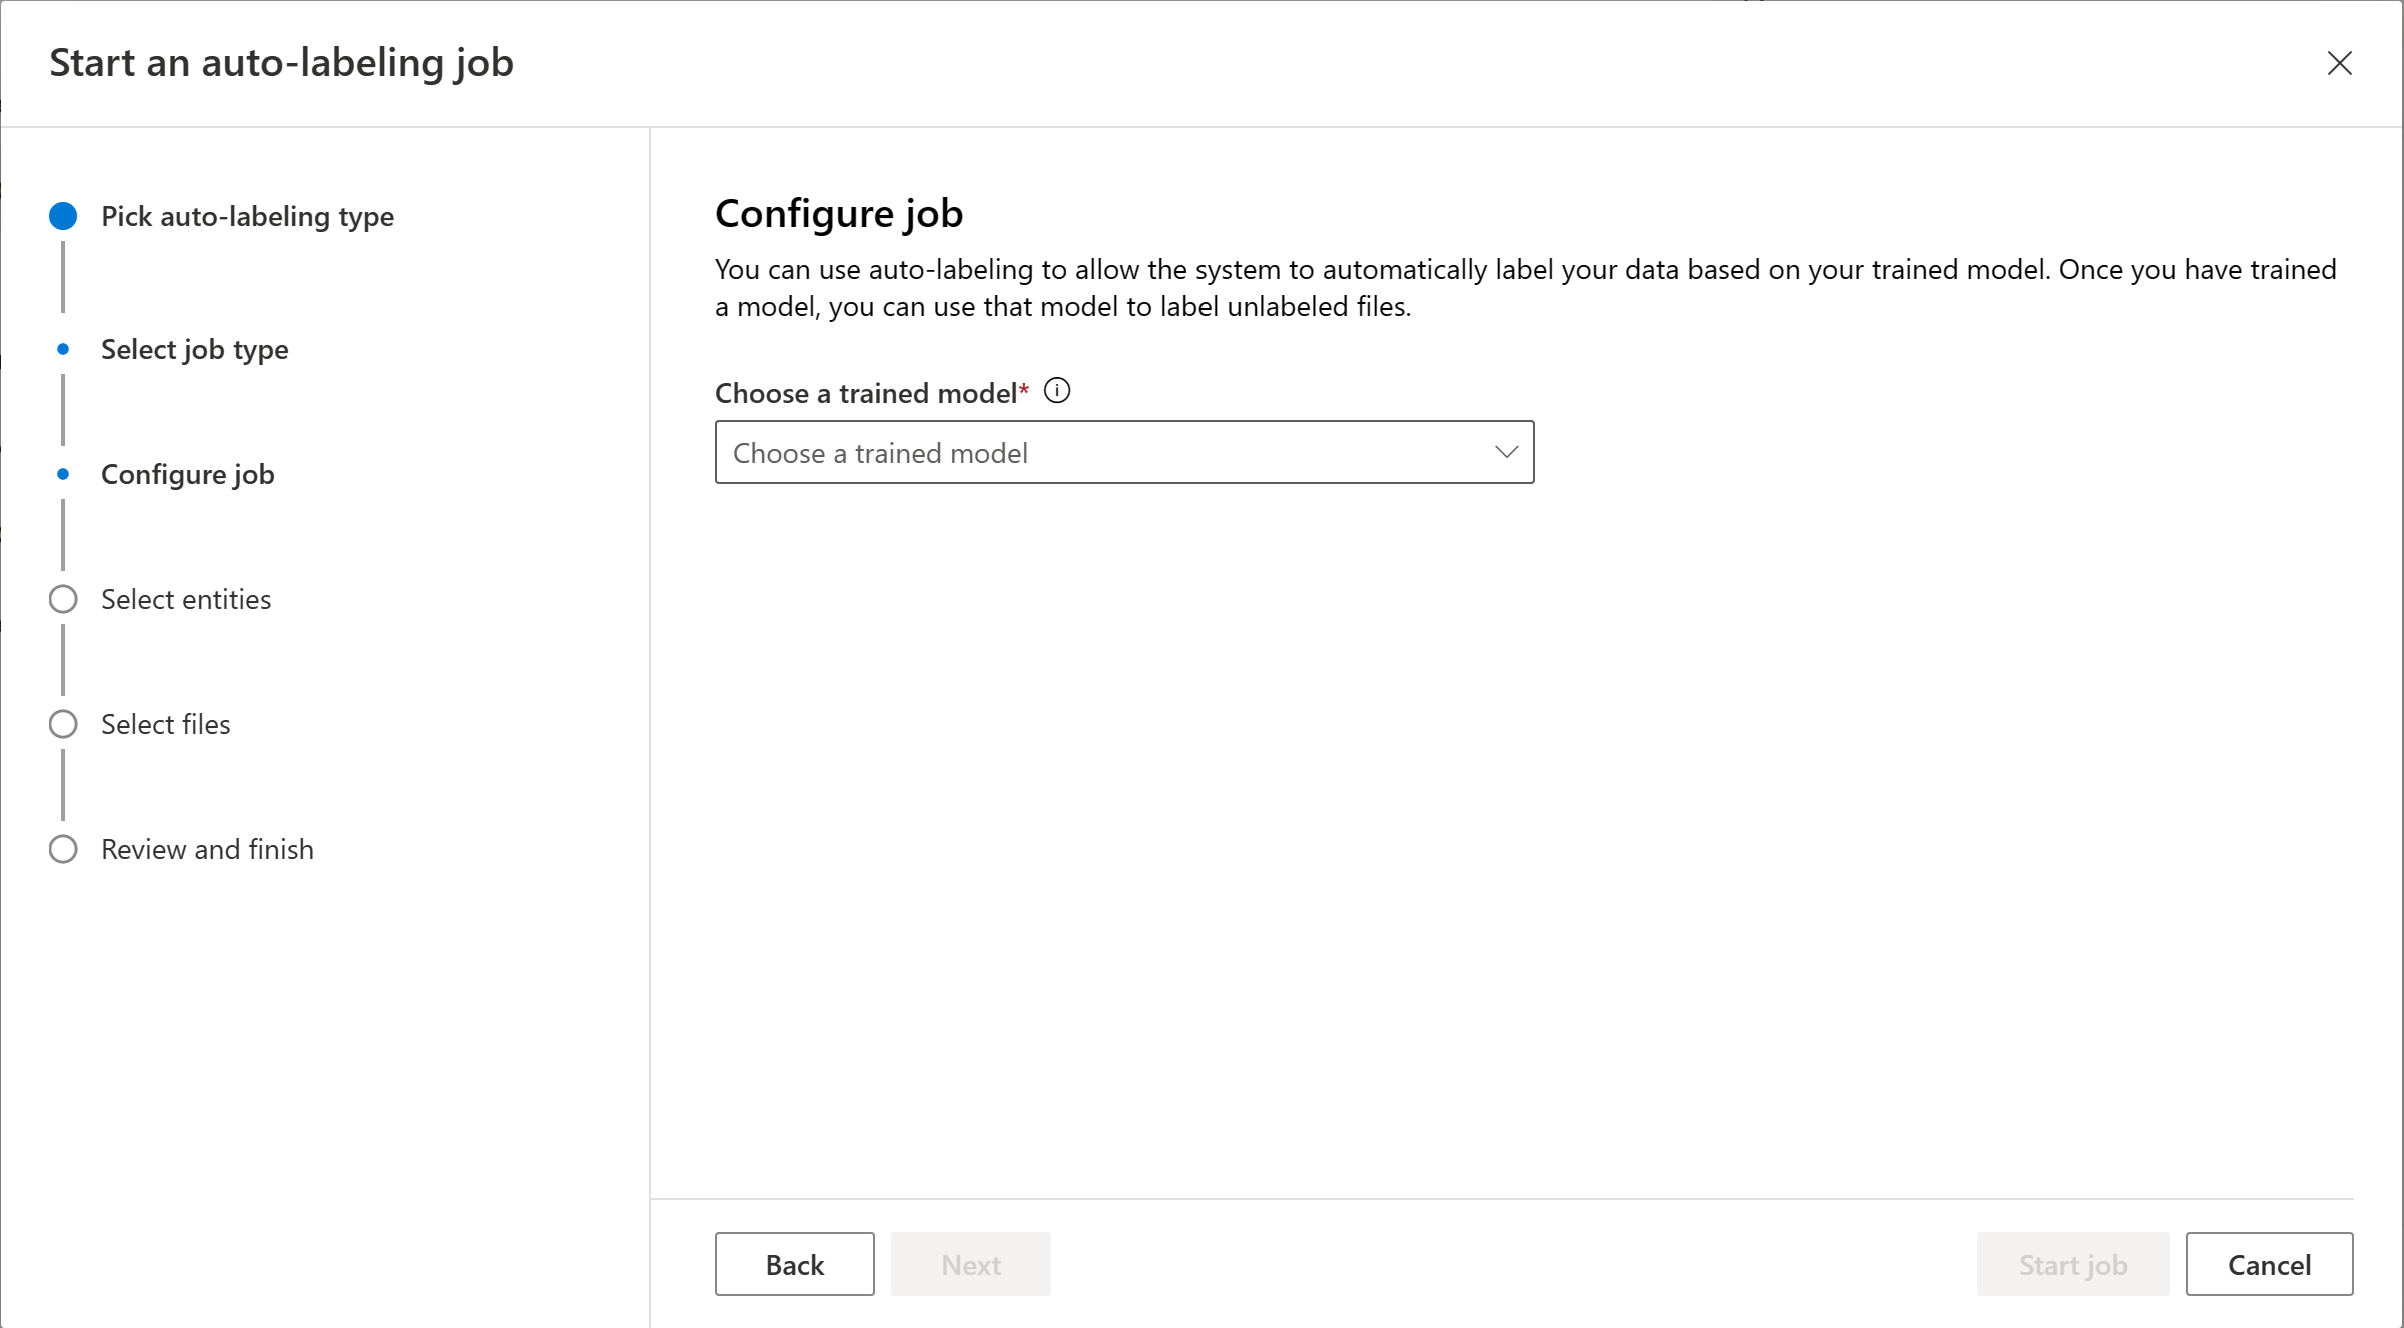Click the filled blue circle for Pick auto-labeling type
The image size is (2404, 1328).
click(63, 216)
